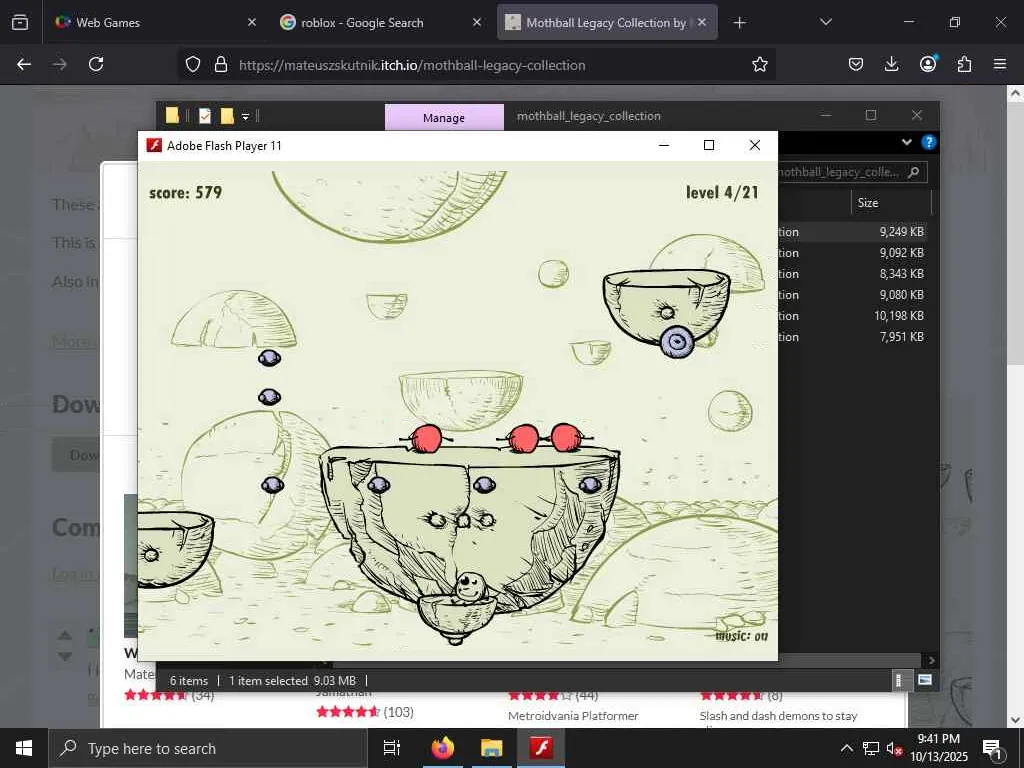Image resolution: width=1024 pixels, height=768 pixels.
Task: Open the list all tabs dropdown
Action: coord(825,22)
